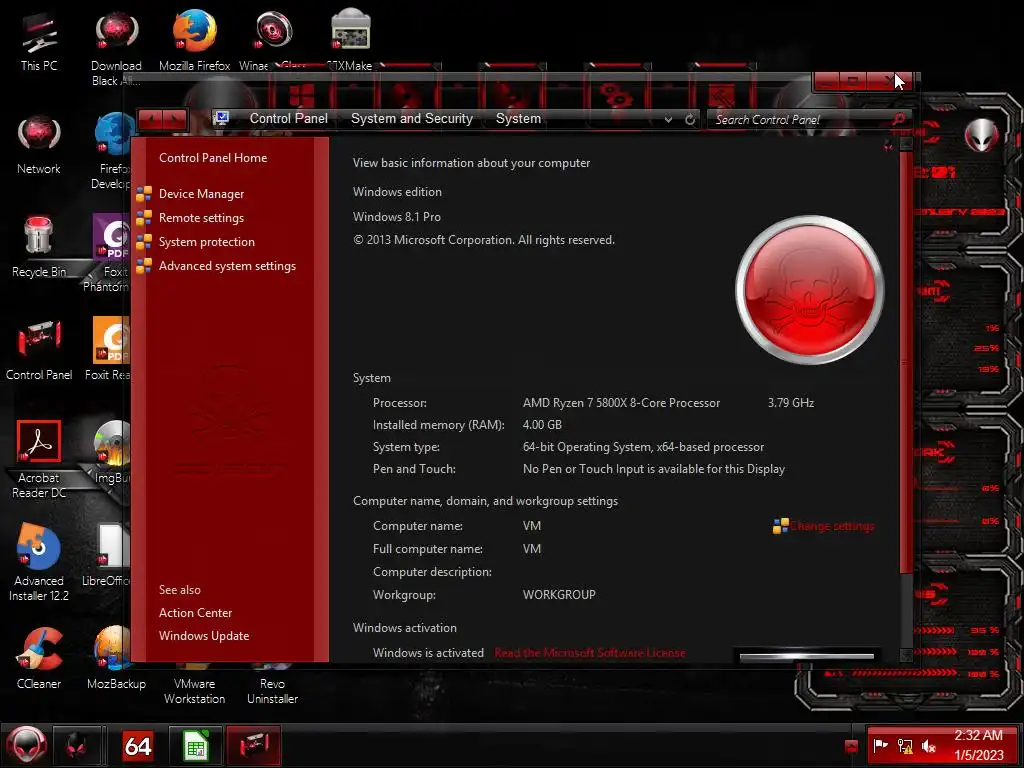
Task: Click the search magnifier icon
Action: pos(899,119)
